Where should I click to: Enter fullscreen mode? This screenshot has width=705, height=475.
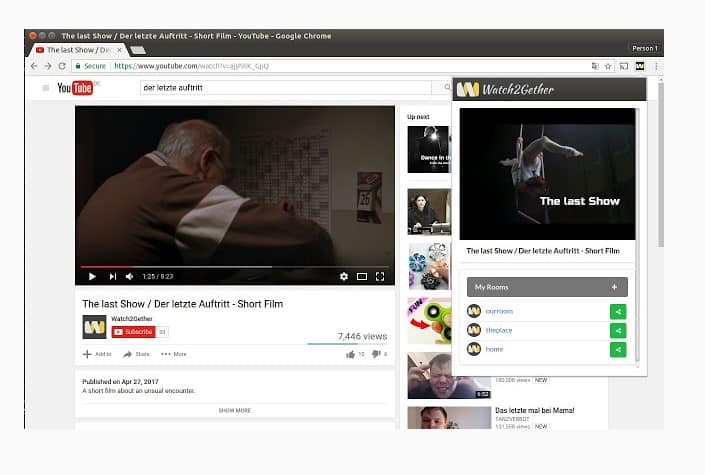point(380,276)
